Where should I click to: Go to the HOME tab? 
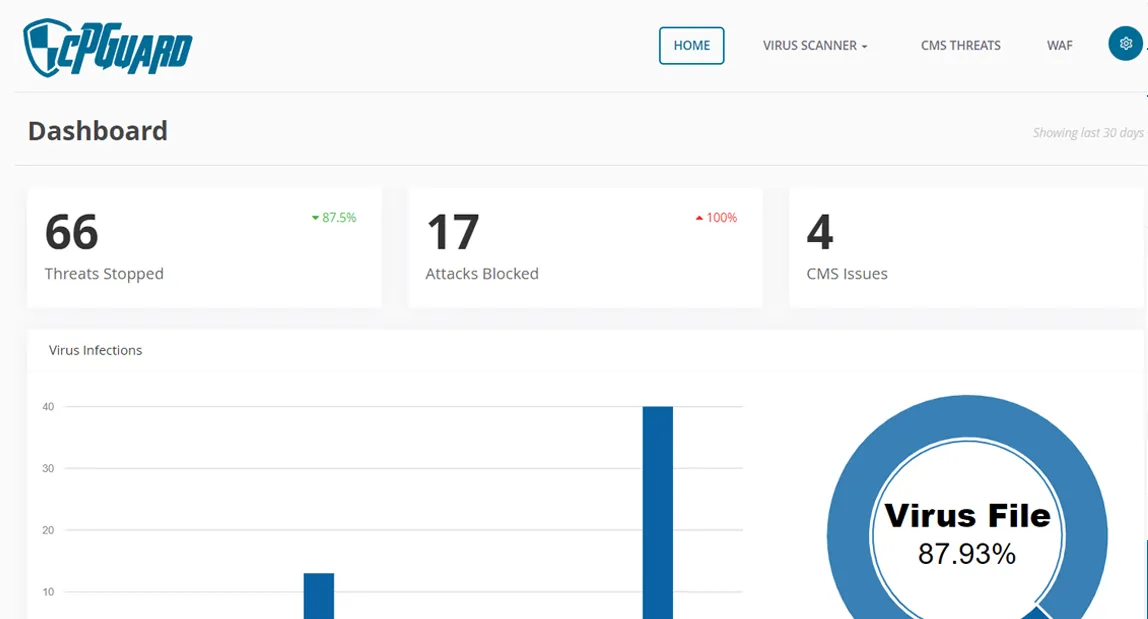691,45
